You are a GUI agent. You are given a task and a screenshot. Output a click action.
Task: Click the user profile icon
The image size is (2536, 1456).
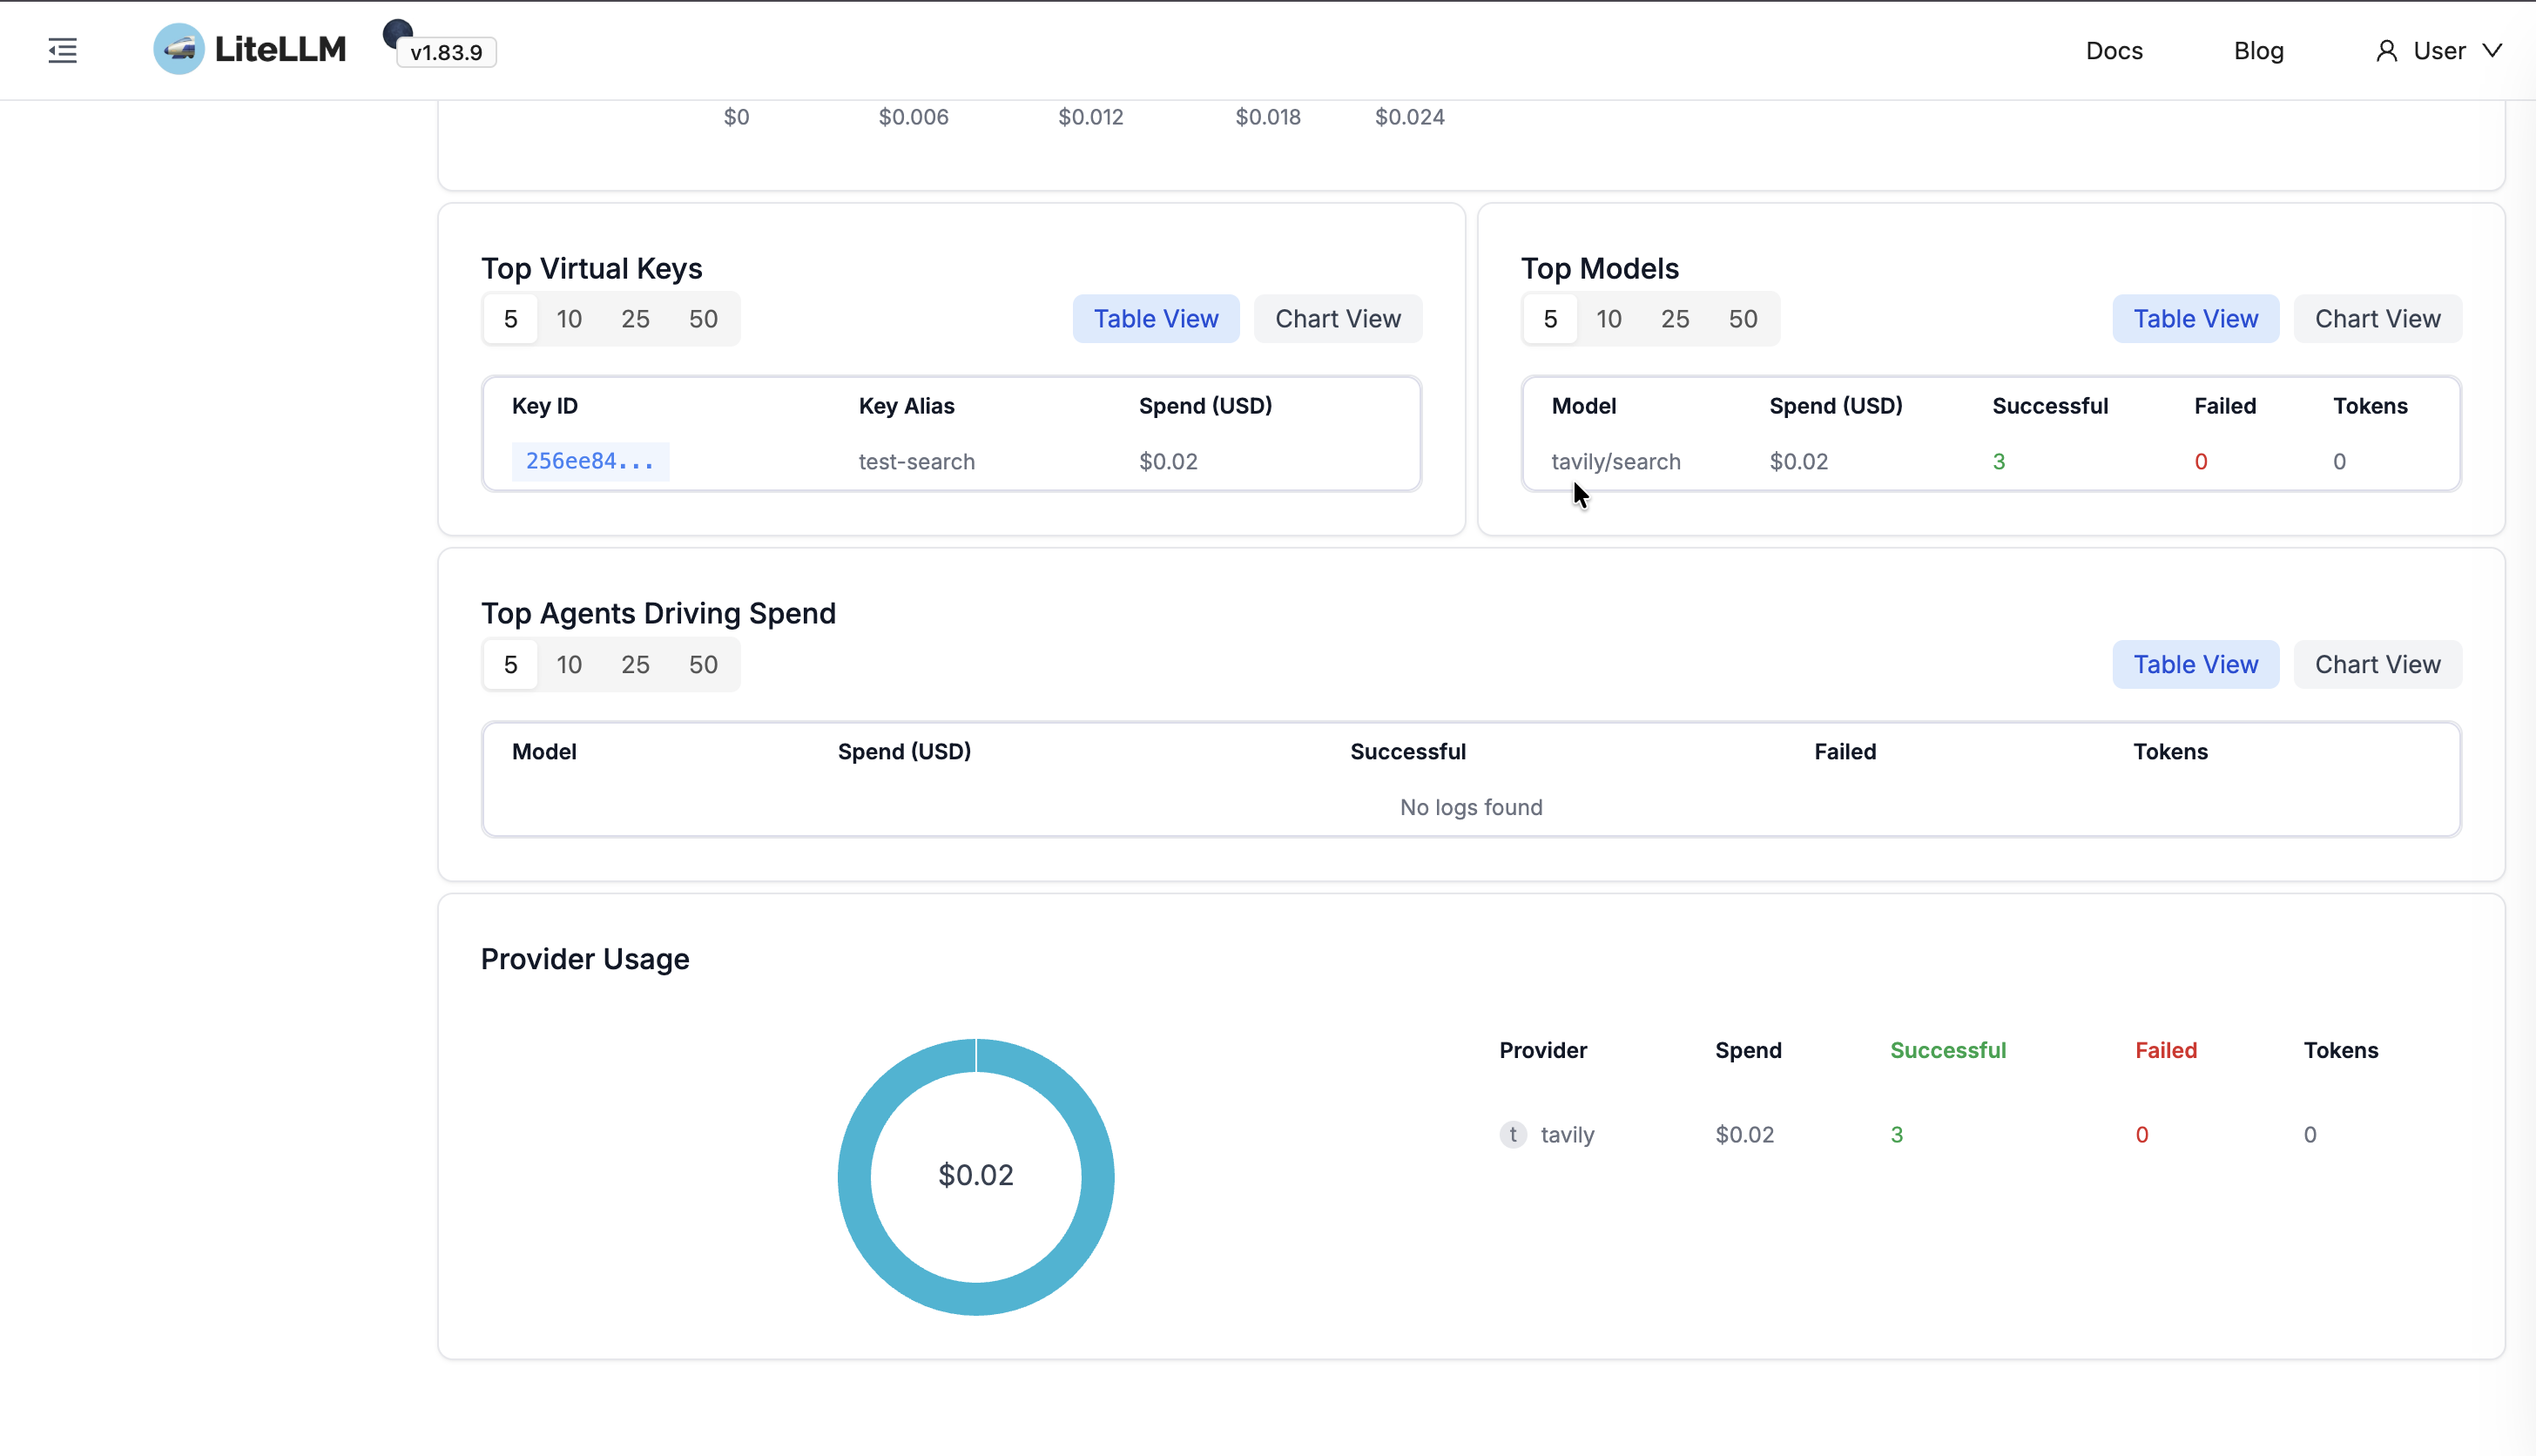[2386, 51]
